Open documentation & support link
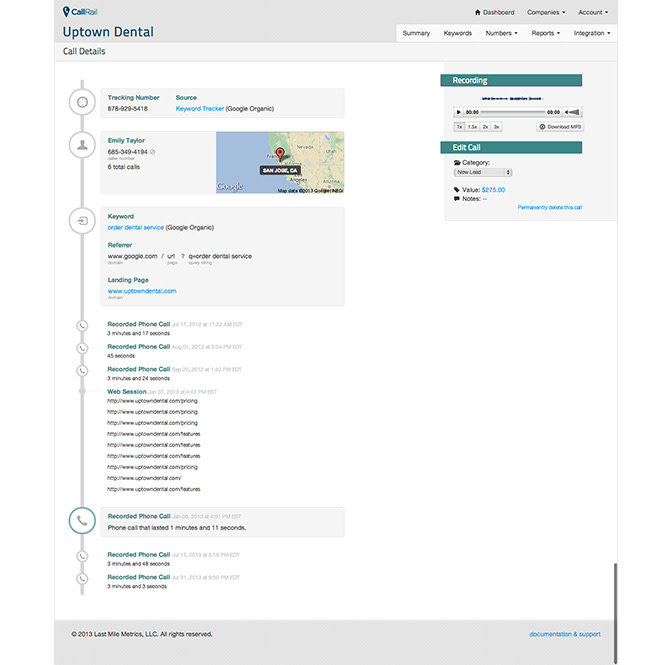The image size is (665, 665). [565, 634]
